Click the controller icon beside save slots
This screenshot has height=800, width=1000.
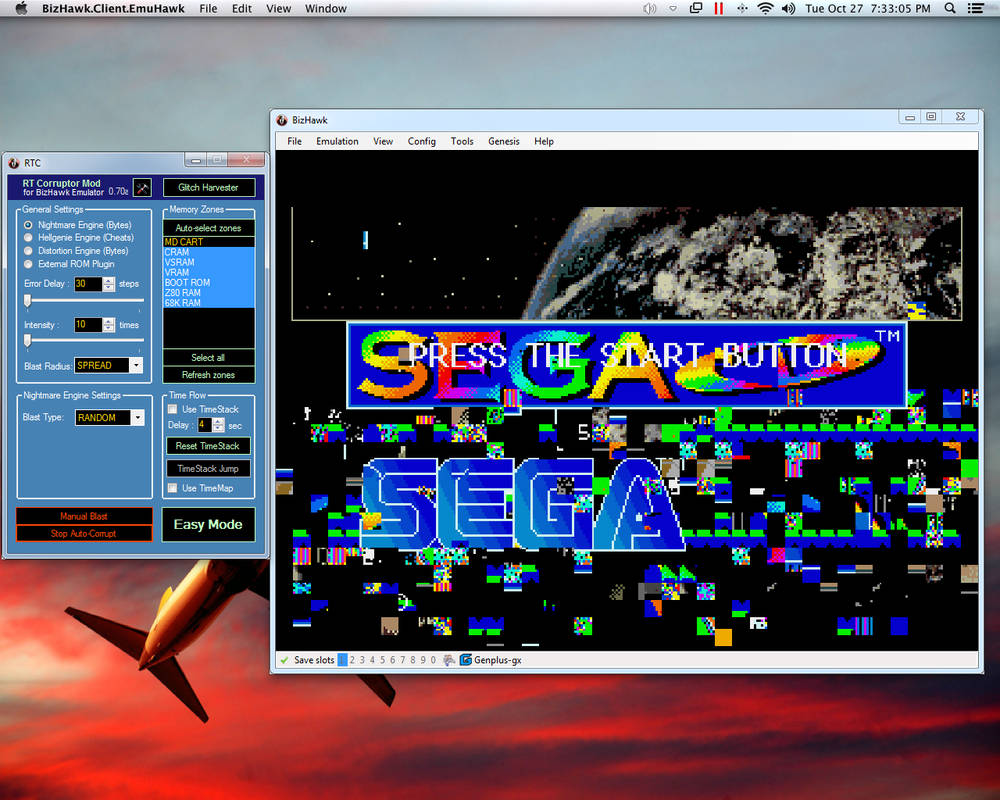[449, 660]
